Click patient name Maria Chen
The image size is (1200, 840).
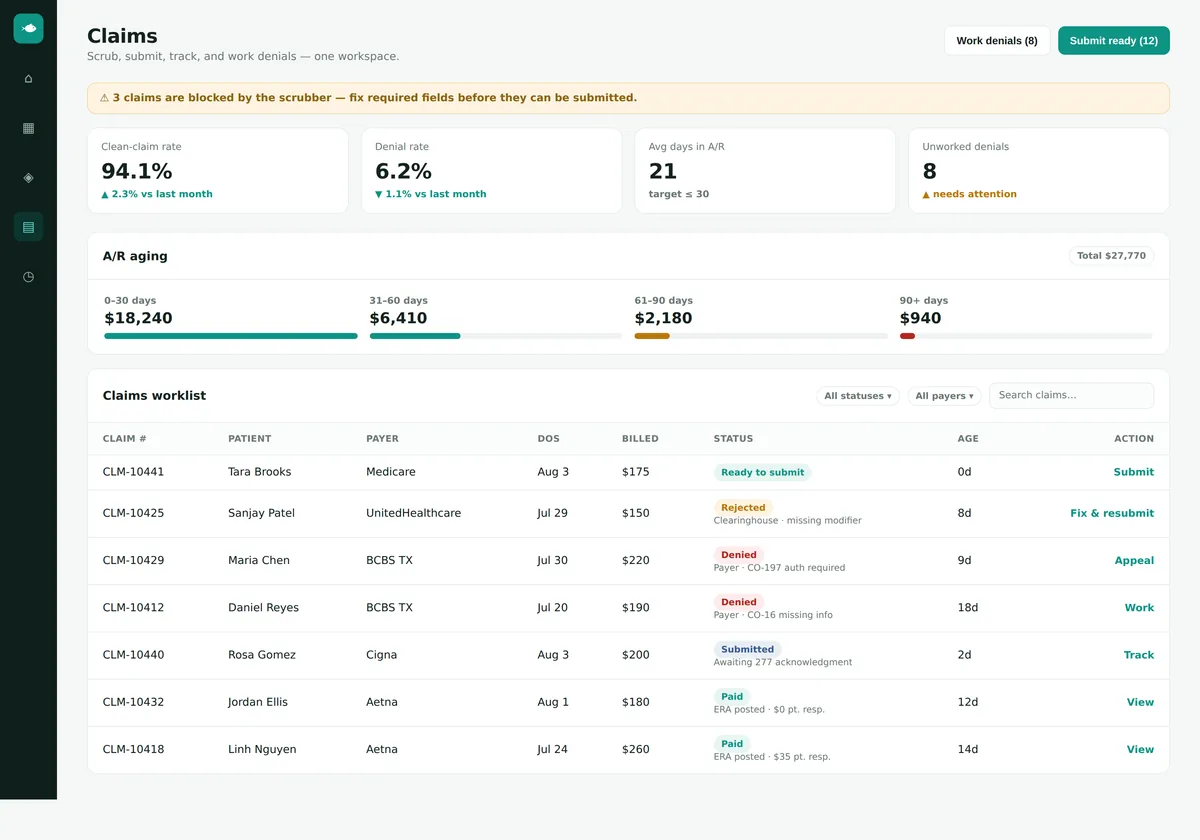[259, 561]
